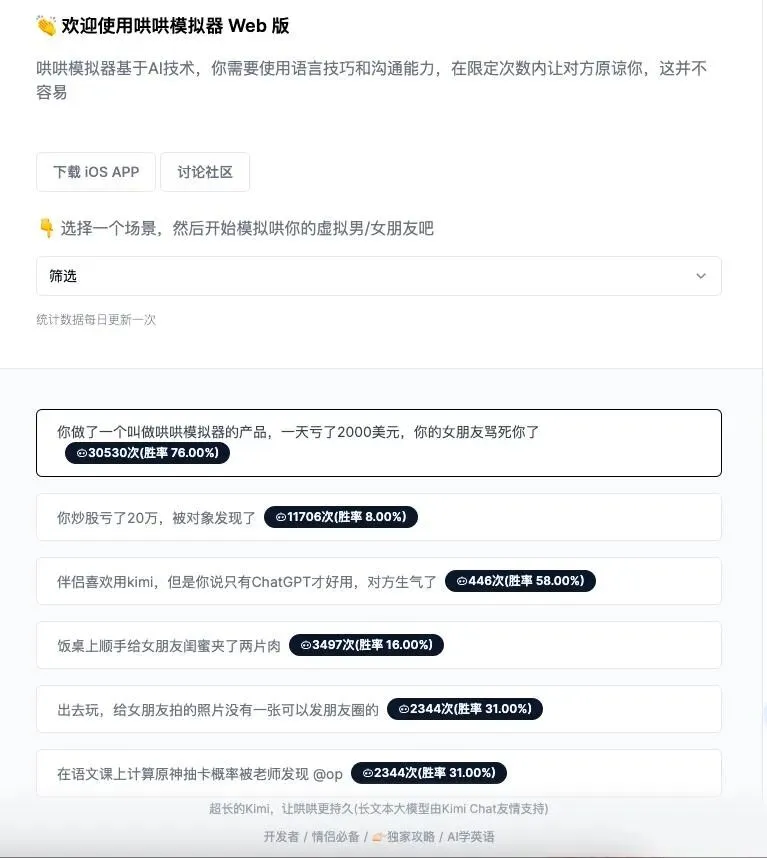
Task: Click the 2344次 badge on 原神 scenario
Action: point(429,773)
